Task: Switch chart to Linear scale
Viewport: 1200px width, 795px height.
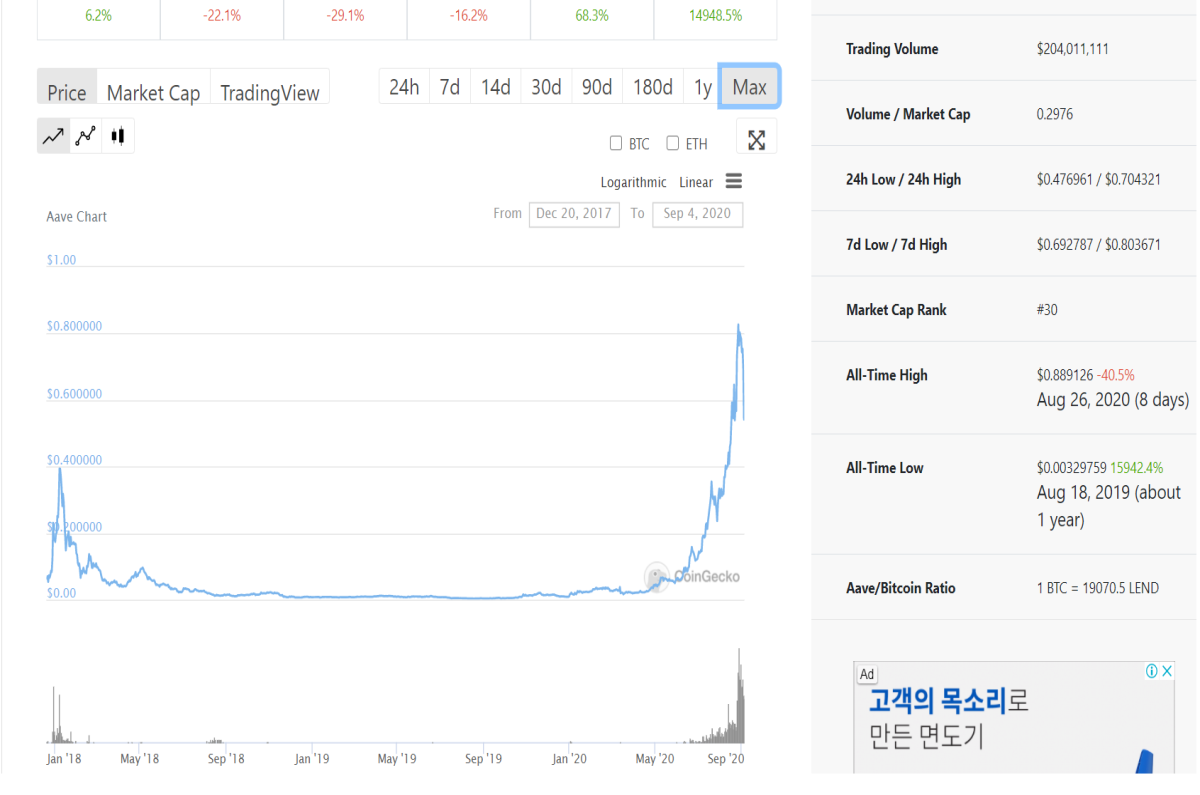Action: [696, 182]
